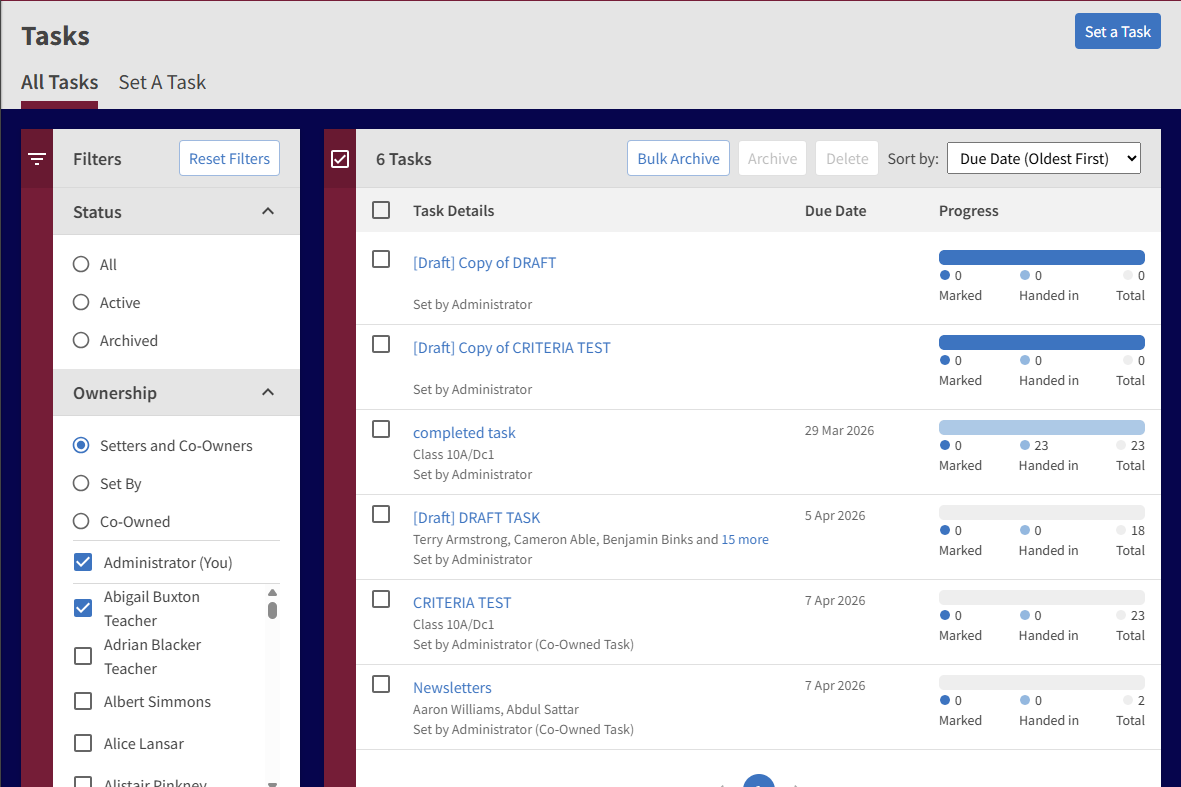Click the Delete button
The image size is (1181, 787).
tap(847, 158)
